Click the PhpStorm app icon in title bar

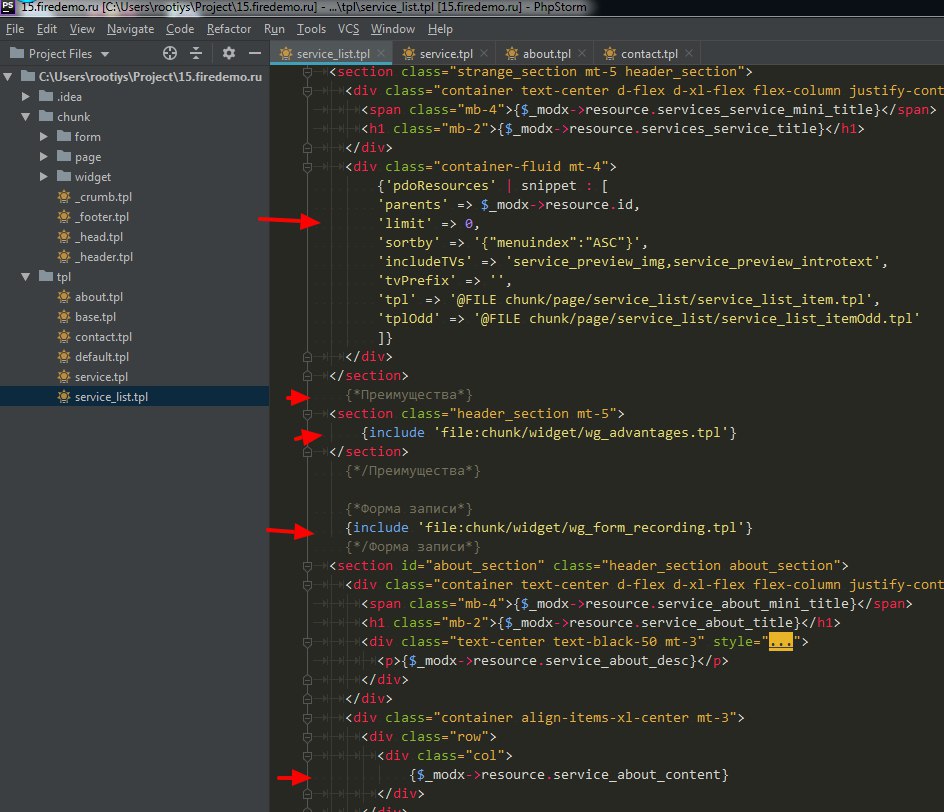[8, 7]
